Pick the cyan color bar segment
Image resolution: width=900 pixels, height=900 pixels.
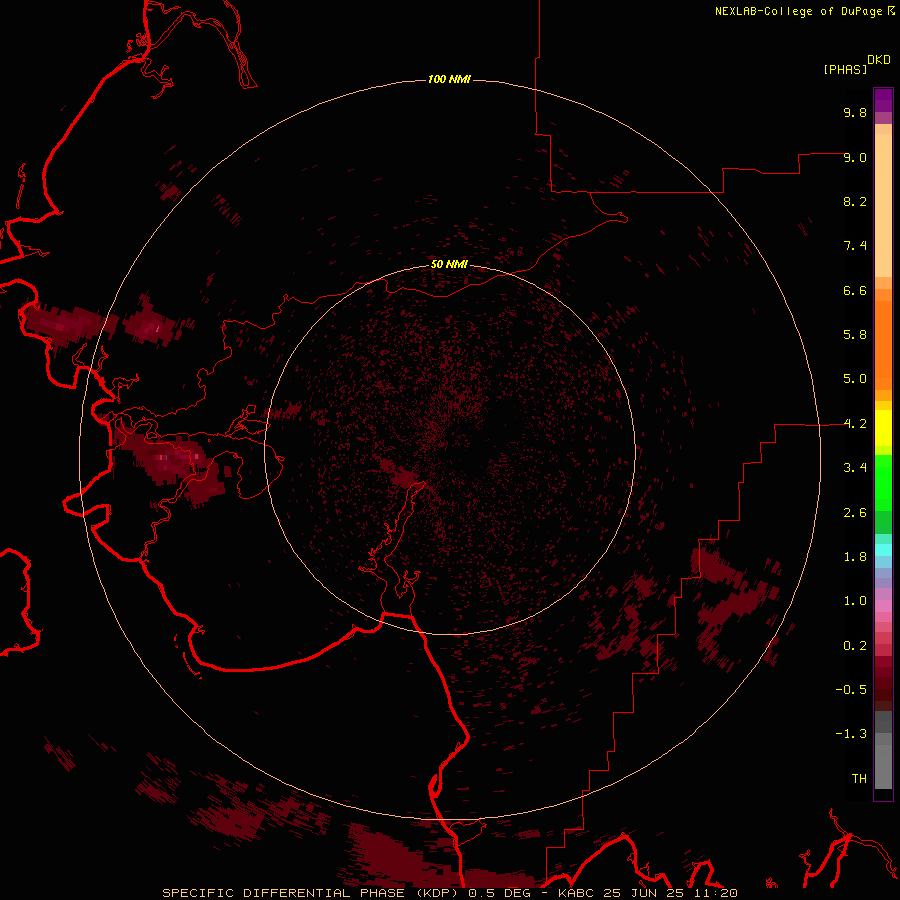coord(883,550)
